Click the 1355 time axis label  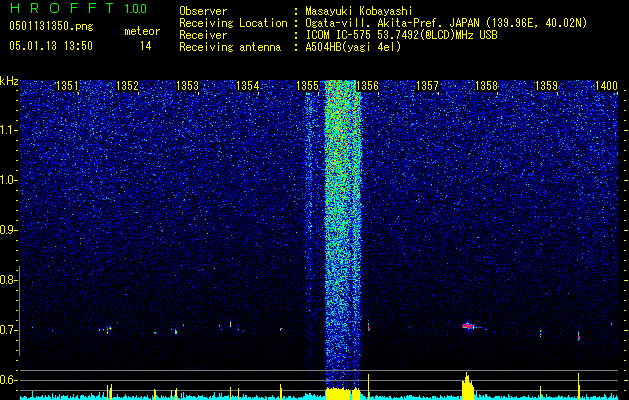307,85
